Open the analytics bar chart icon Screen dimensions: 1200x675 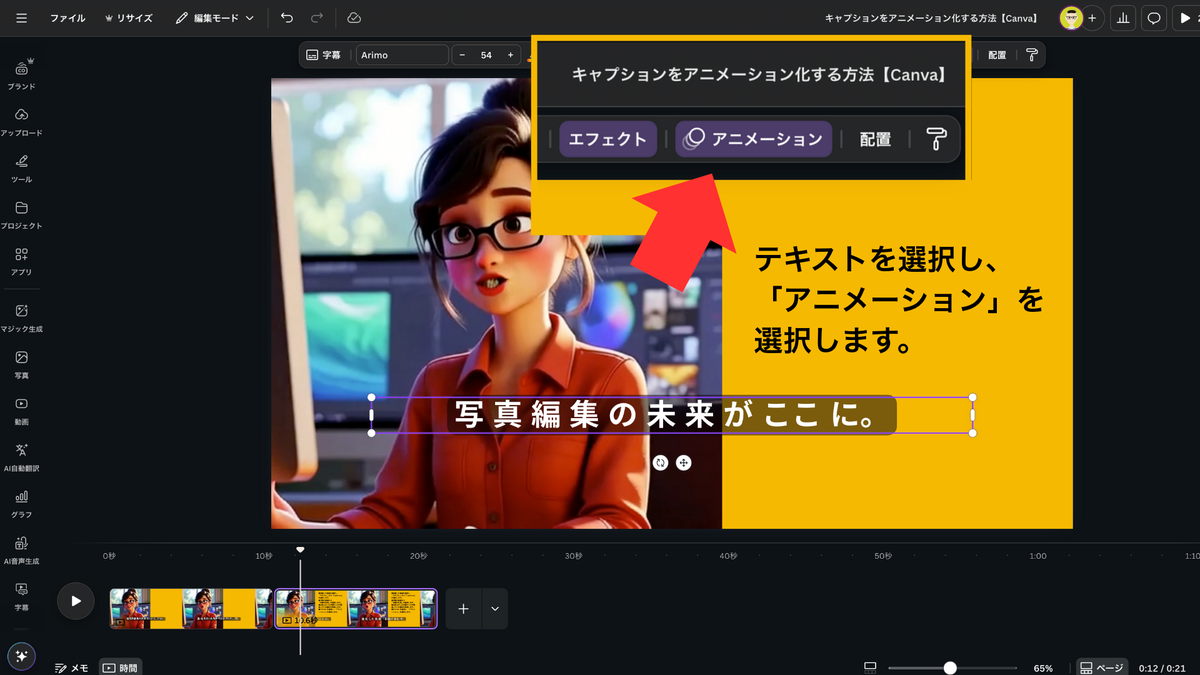pos(1123,18)
